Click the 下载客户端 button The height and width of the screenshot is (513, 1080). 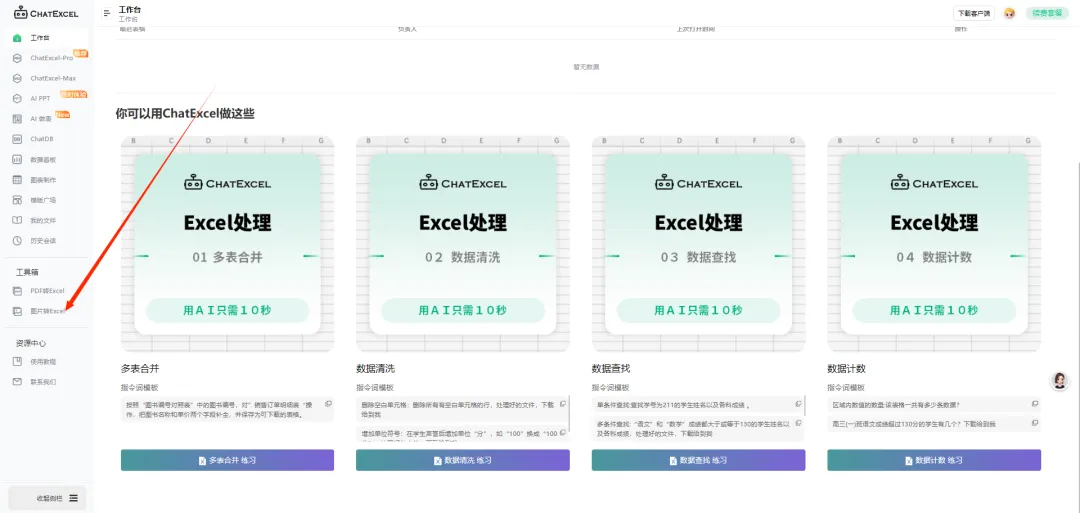[x=973, y=13]
